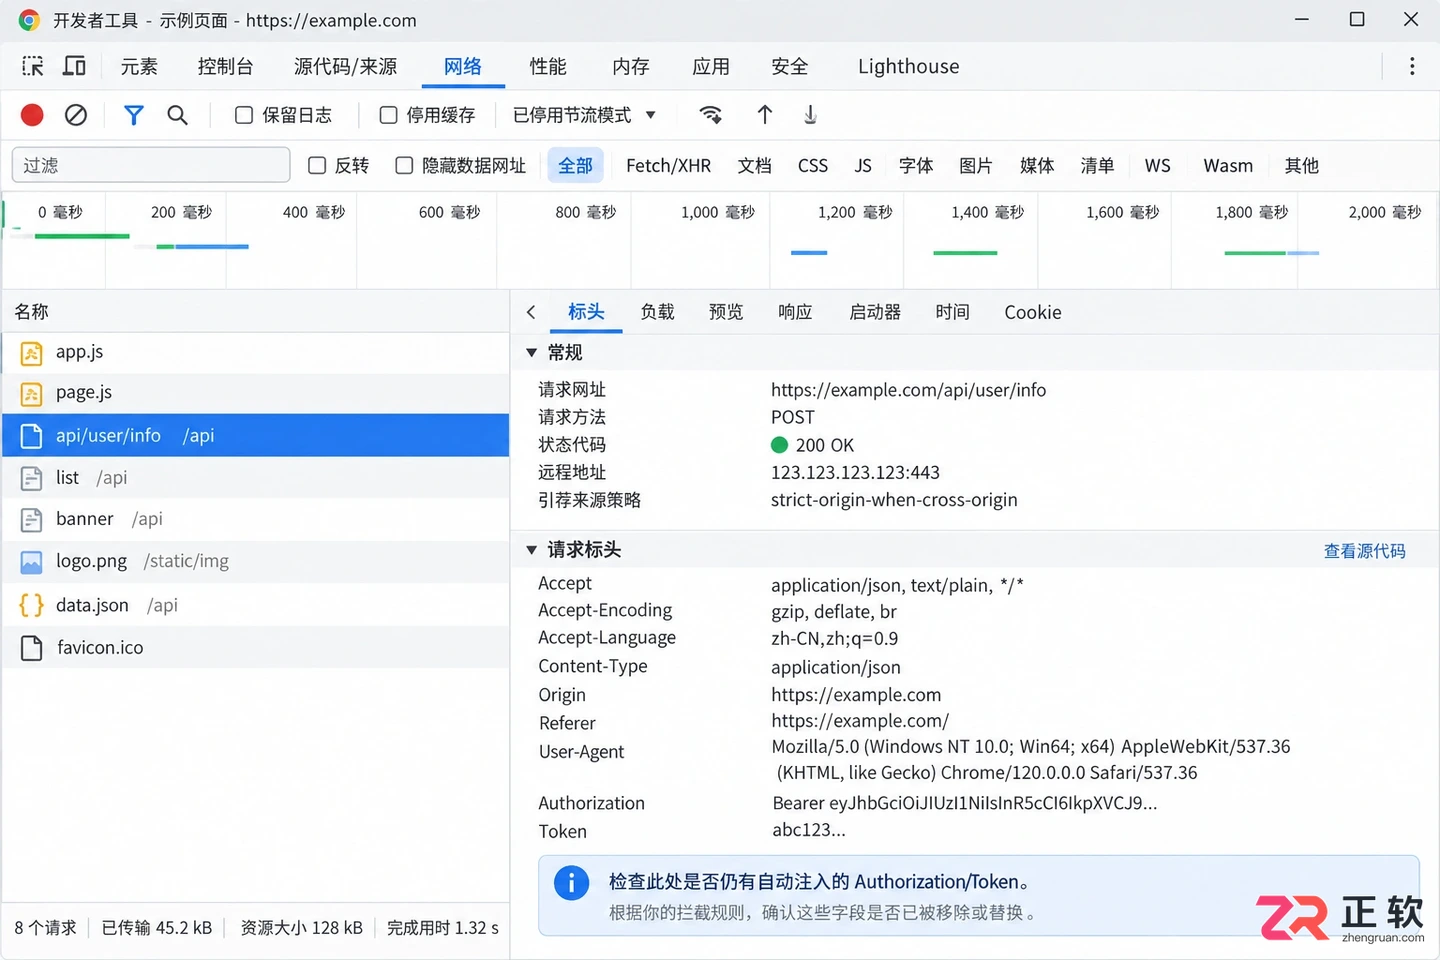Close the request details with back chevron
The height and width of the screenshot is (960, 1440).
[x=531, y=312]
